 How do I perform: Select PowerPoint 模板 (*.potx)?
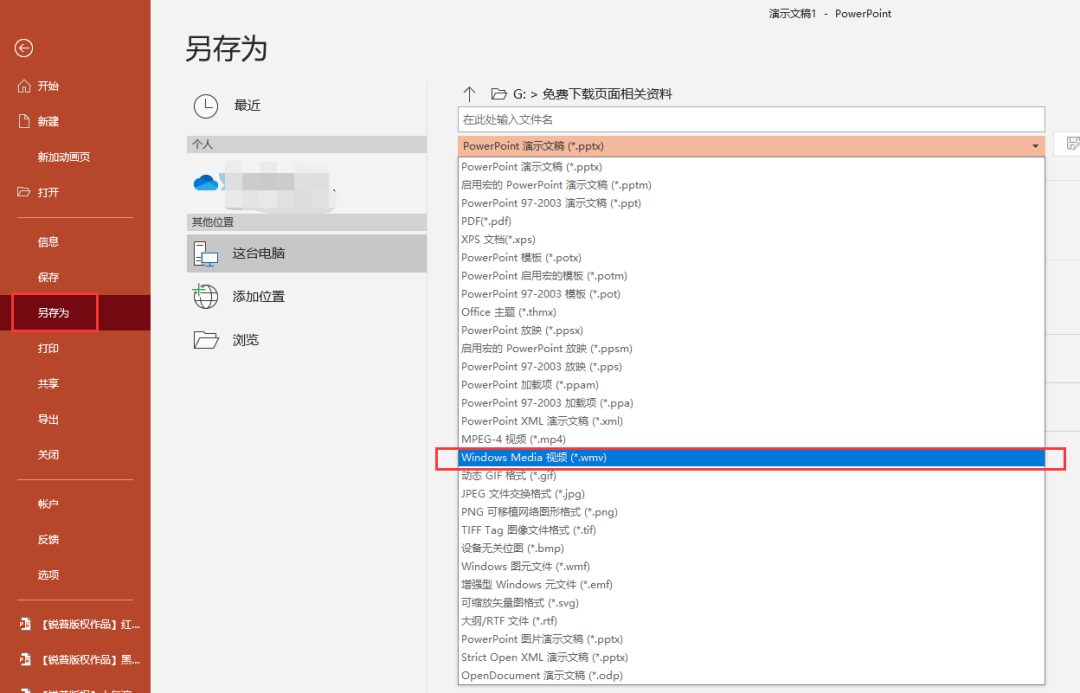tap(751, 258)
